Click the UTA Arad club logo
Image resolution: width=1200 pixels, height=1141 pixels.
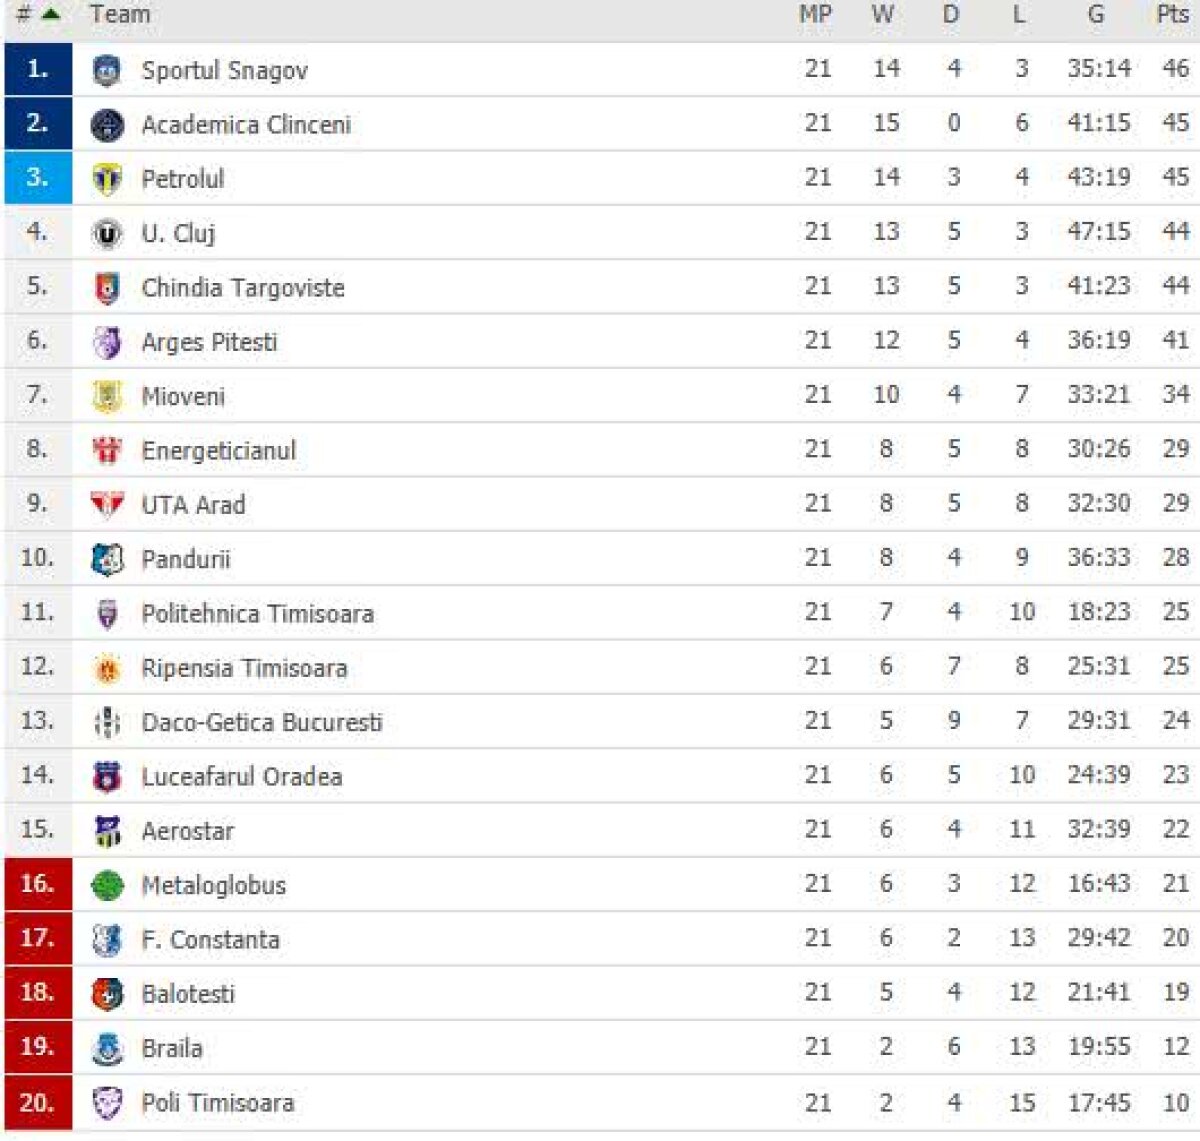[x=107, y=505]
